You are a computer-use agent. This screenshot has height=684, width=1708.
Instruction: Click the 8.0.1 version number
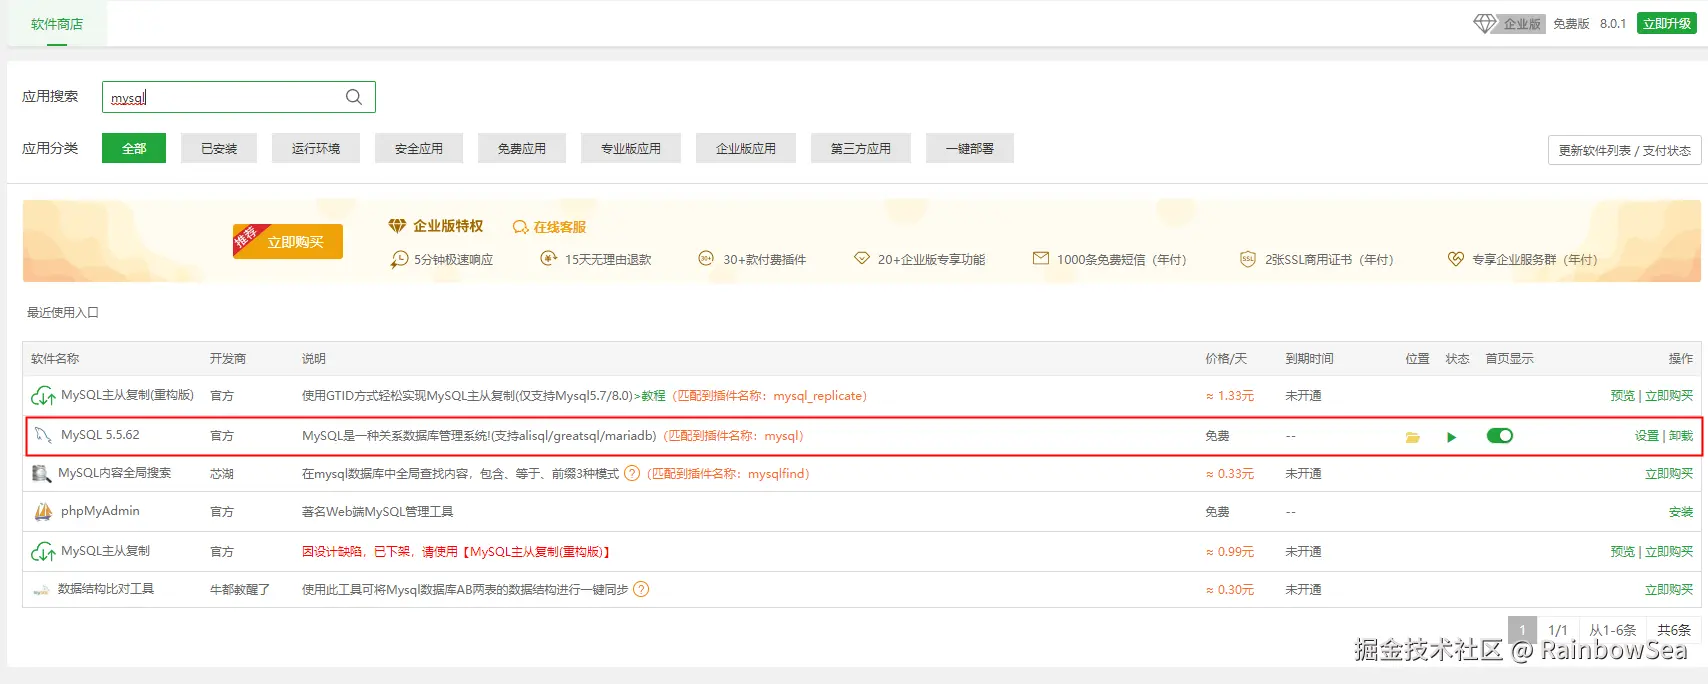[1613, 24]
